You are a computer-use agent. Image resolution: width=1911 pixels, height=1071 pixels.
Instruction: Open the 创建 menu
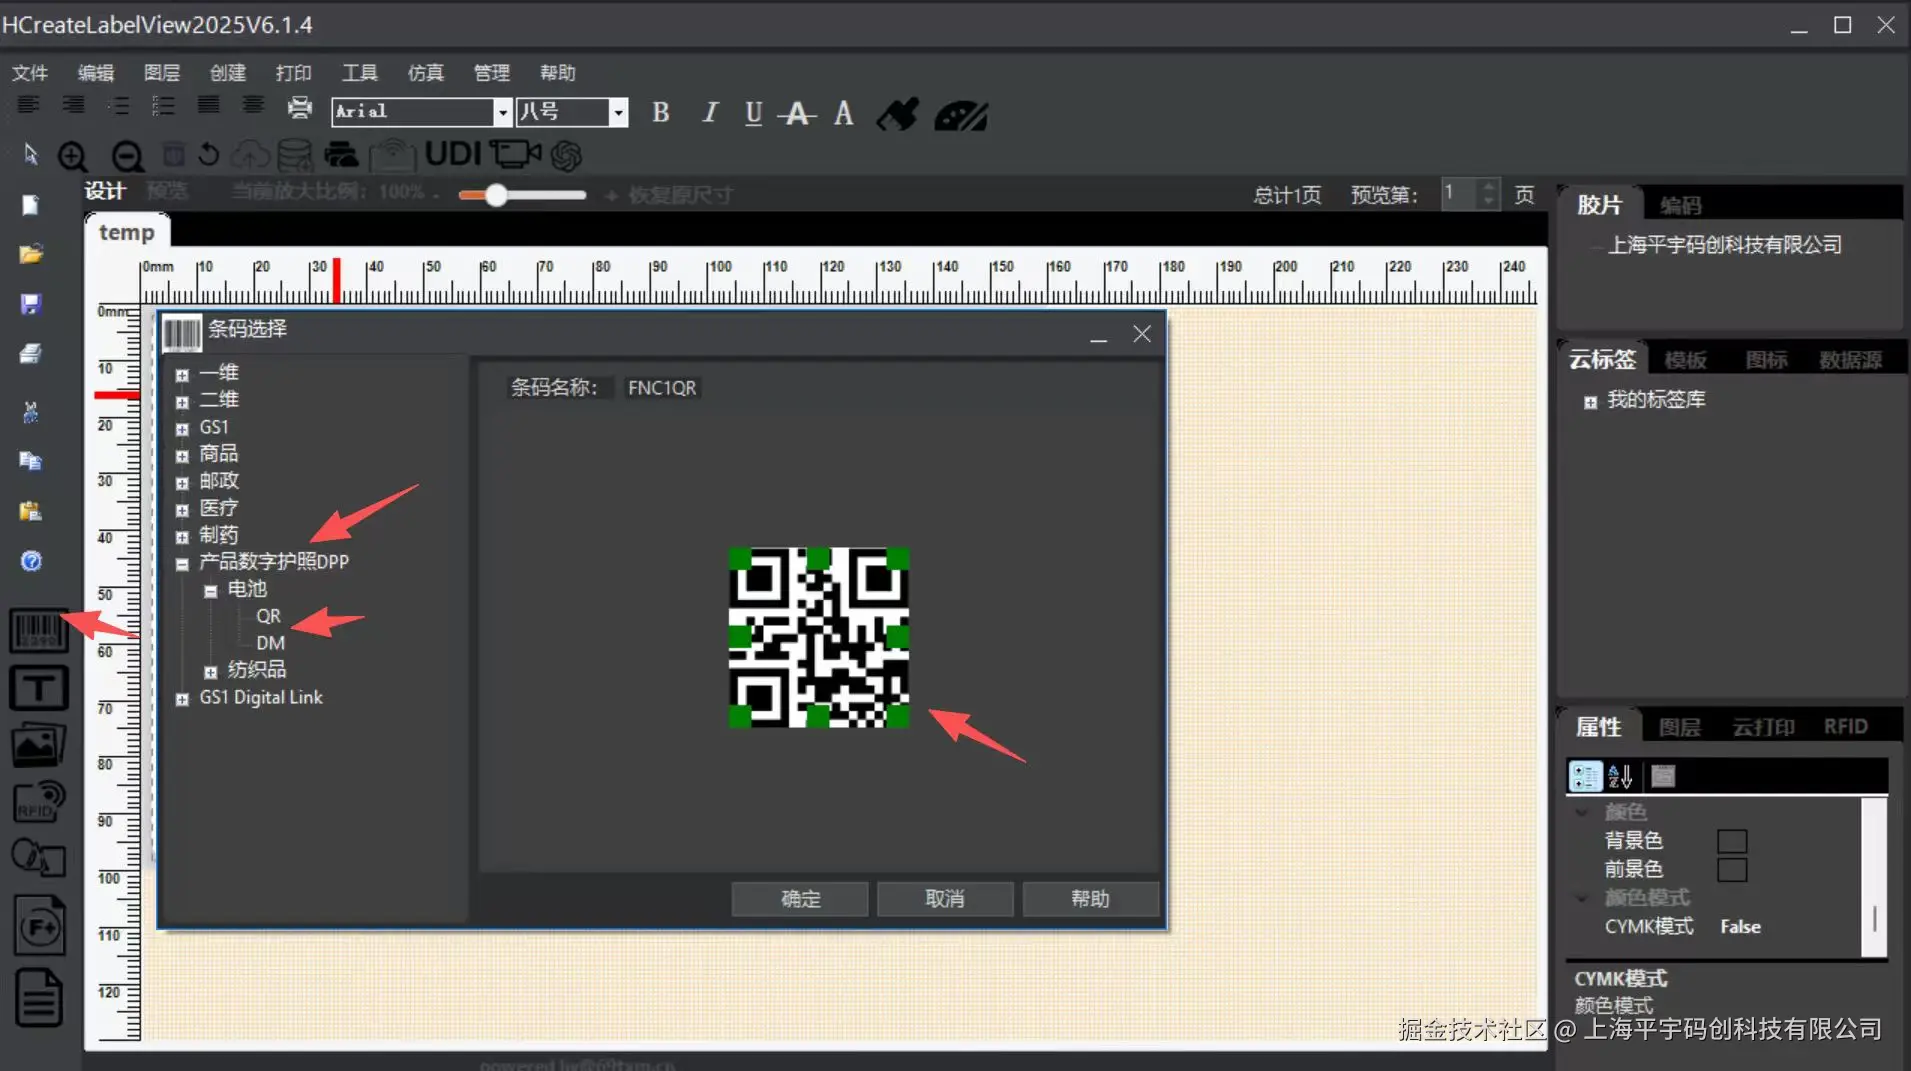[228, 73]
